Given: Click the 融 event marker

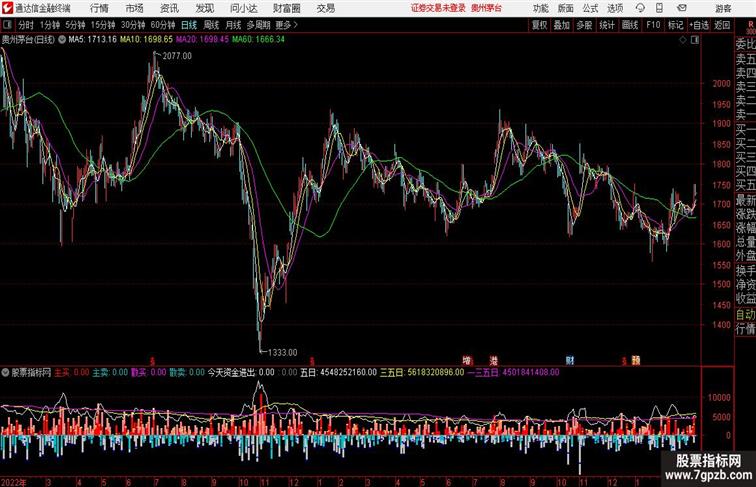Looking at the screenshot, I should pyautogui.click(x=636, y=360).
